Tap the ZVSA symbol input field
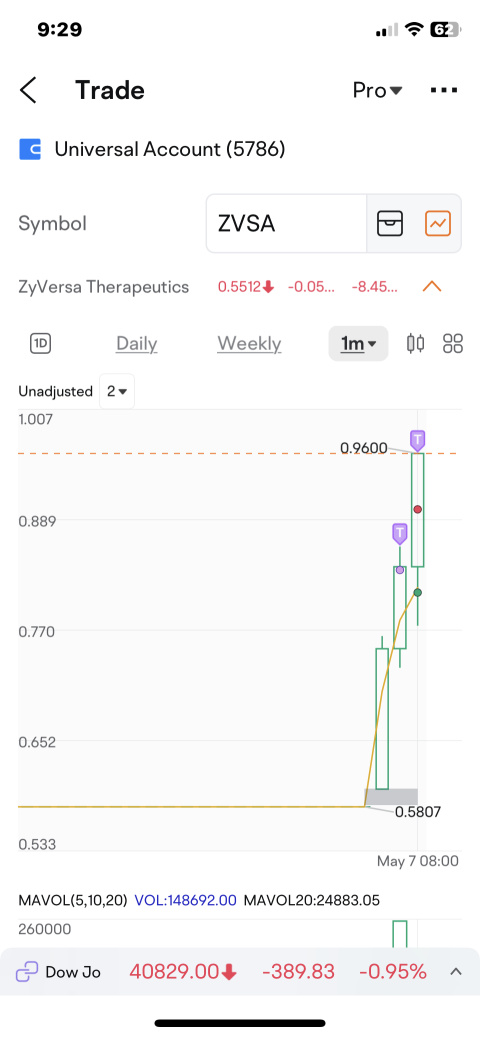Image resolution: width=480 pixels, height=1039 pixels. pyautogui.click(x=286, y=224)
